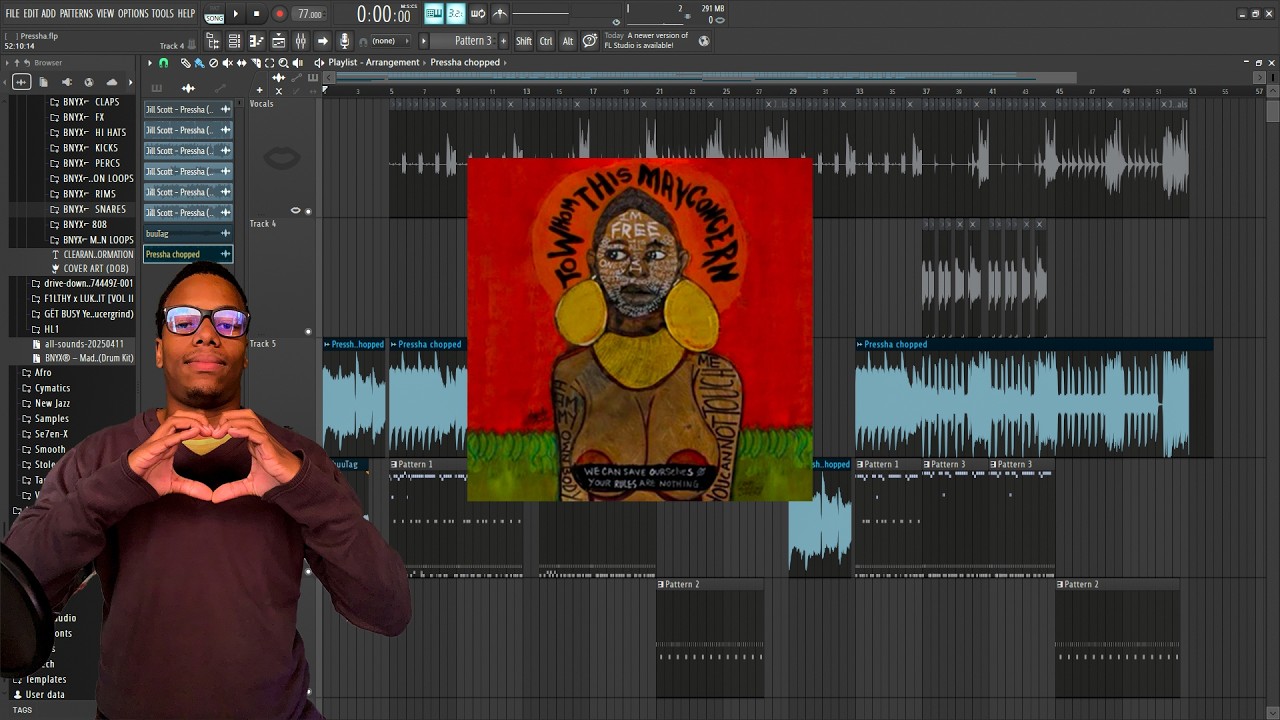Open the Piano Roll view button

256,41
